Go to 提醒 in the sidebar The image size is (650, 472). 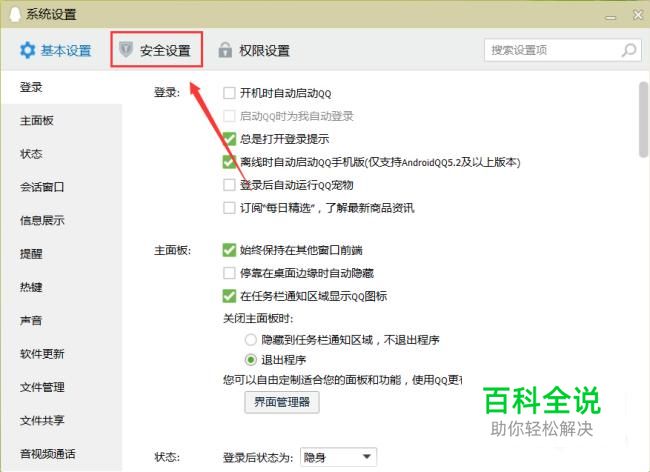[61, 254]
